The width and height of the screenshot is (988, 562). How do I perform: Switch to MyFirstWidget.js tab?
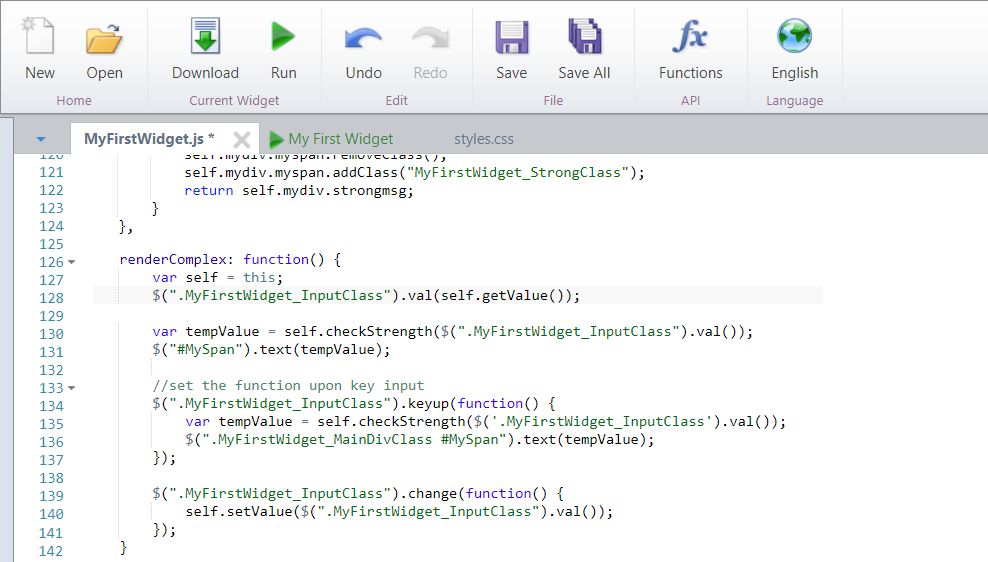tap(149, 139)
